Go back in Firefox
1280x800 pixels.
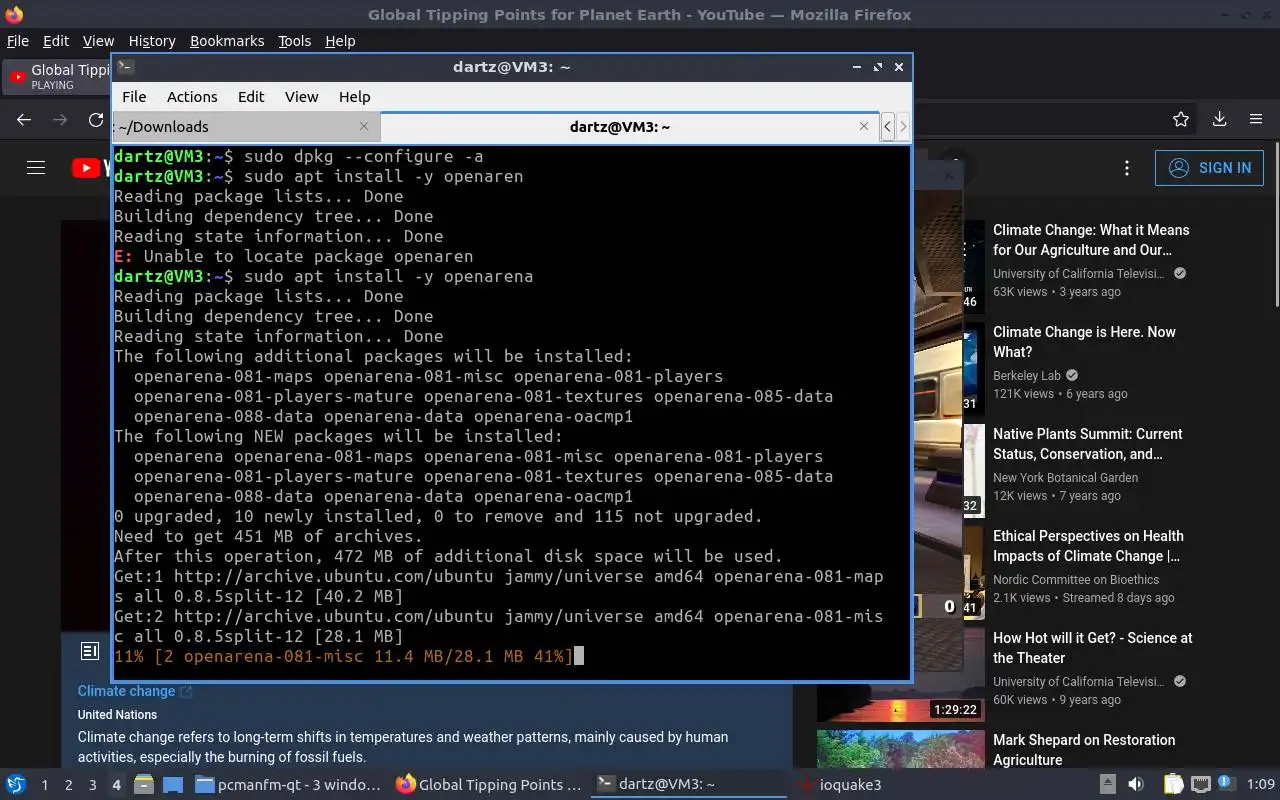click(x=24, y=119)
